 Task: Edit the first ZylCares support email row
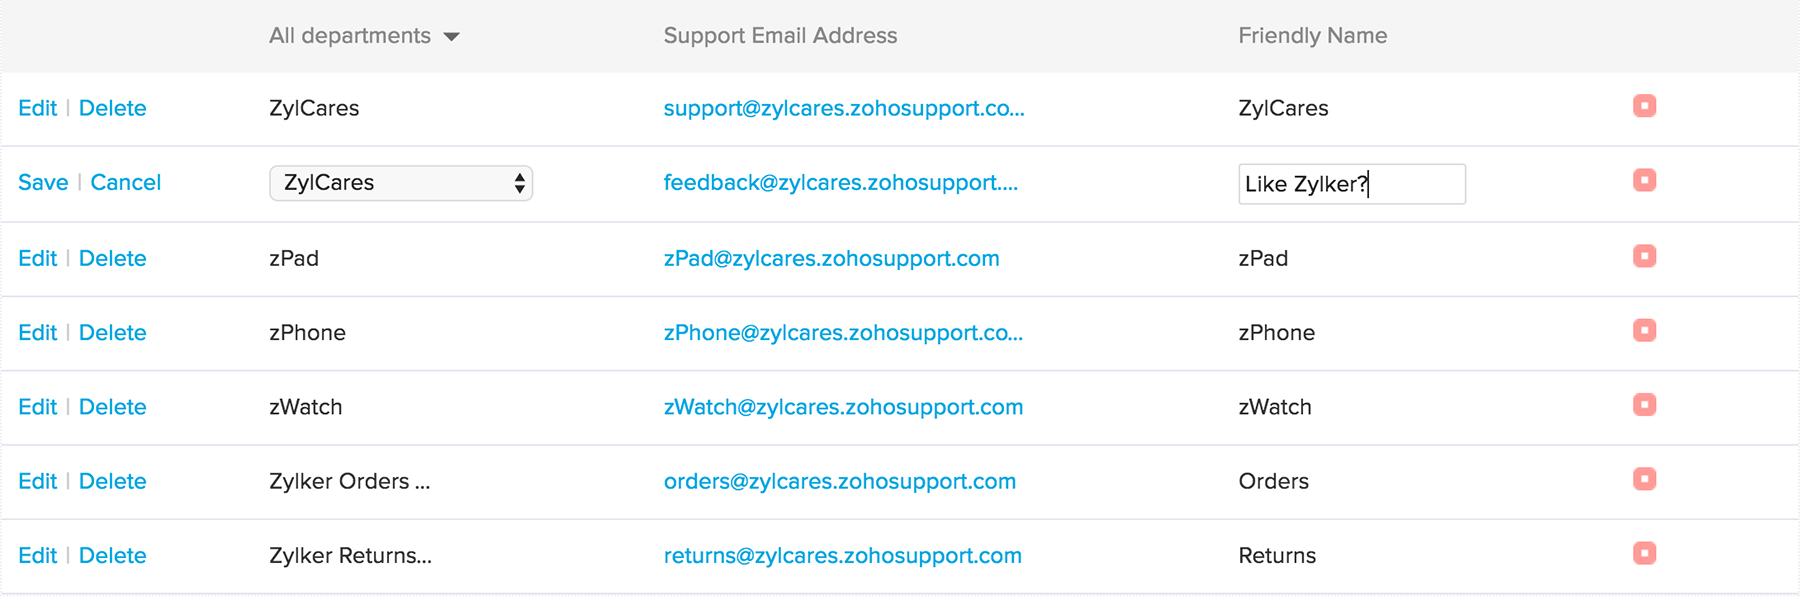(x=38, y=108)
